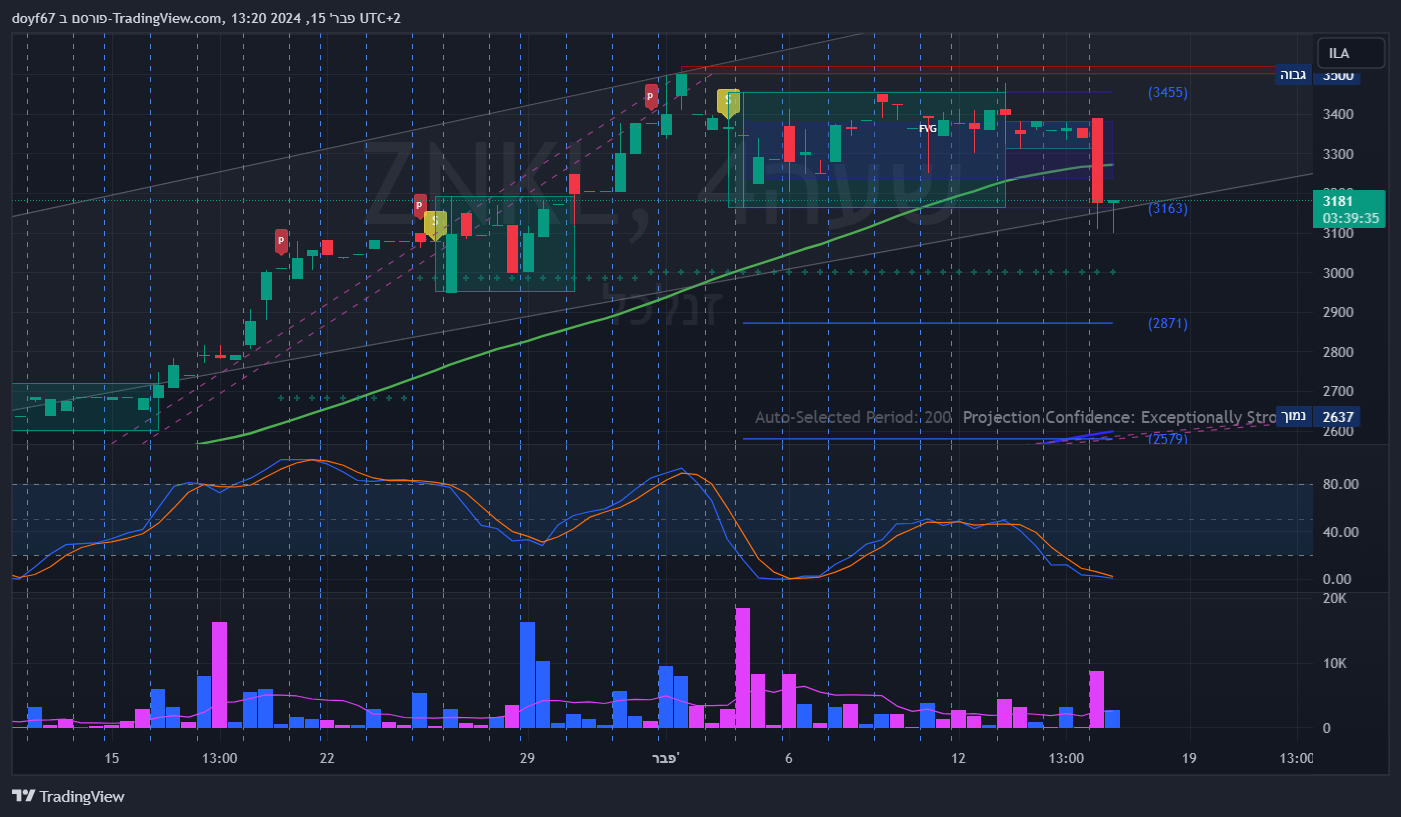Click the (3163) level label
Screen dimensions: 1401x817
pyautogui.click(x=1167, y=209)
